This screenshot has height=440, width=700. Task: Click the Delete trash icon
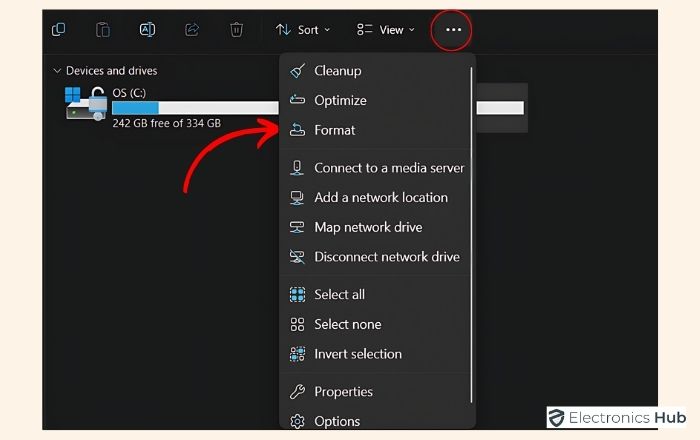click(236, 30)
